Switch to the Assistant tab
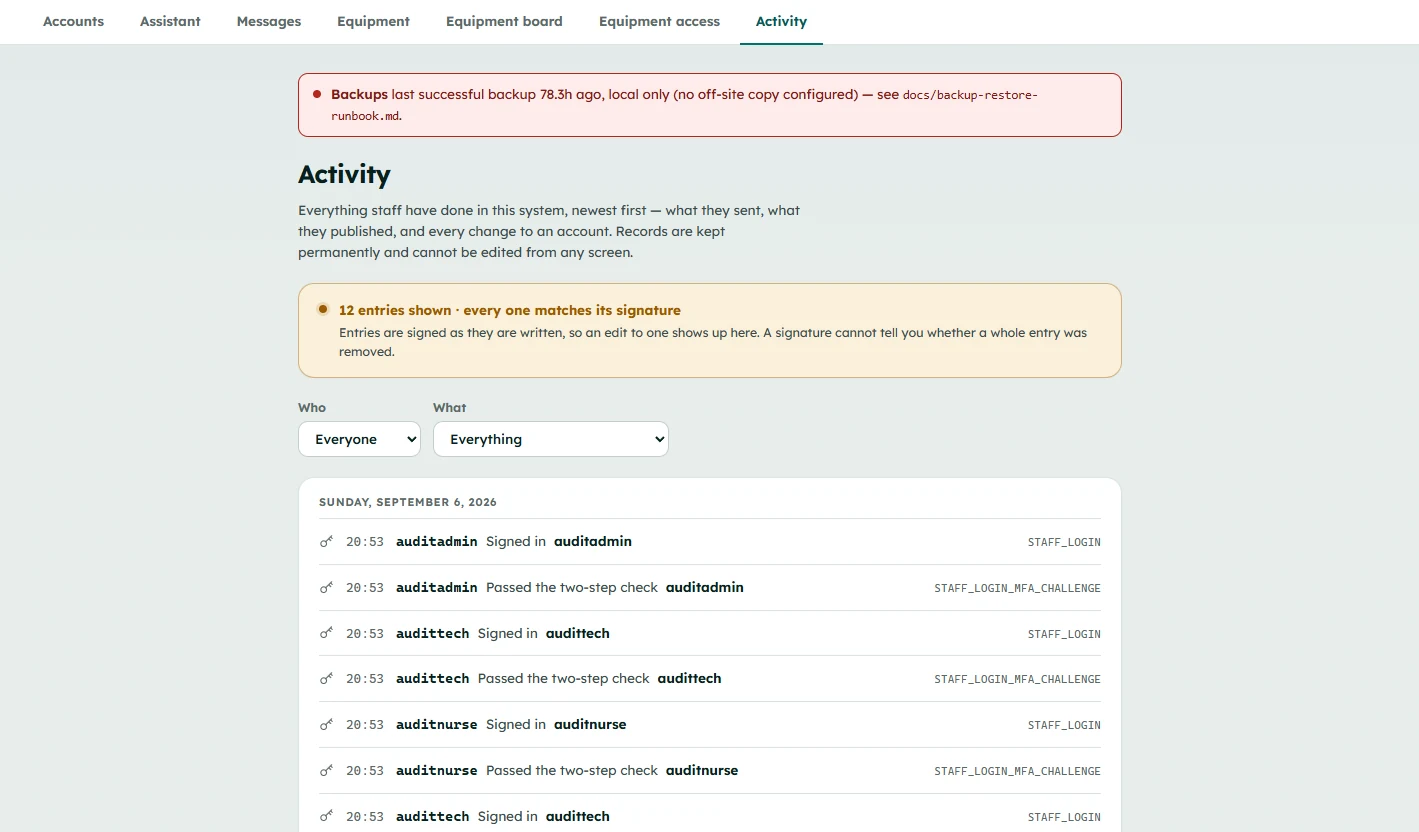 [x=170, y=21]
